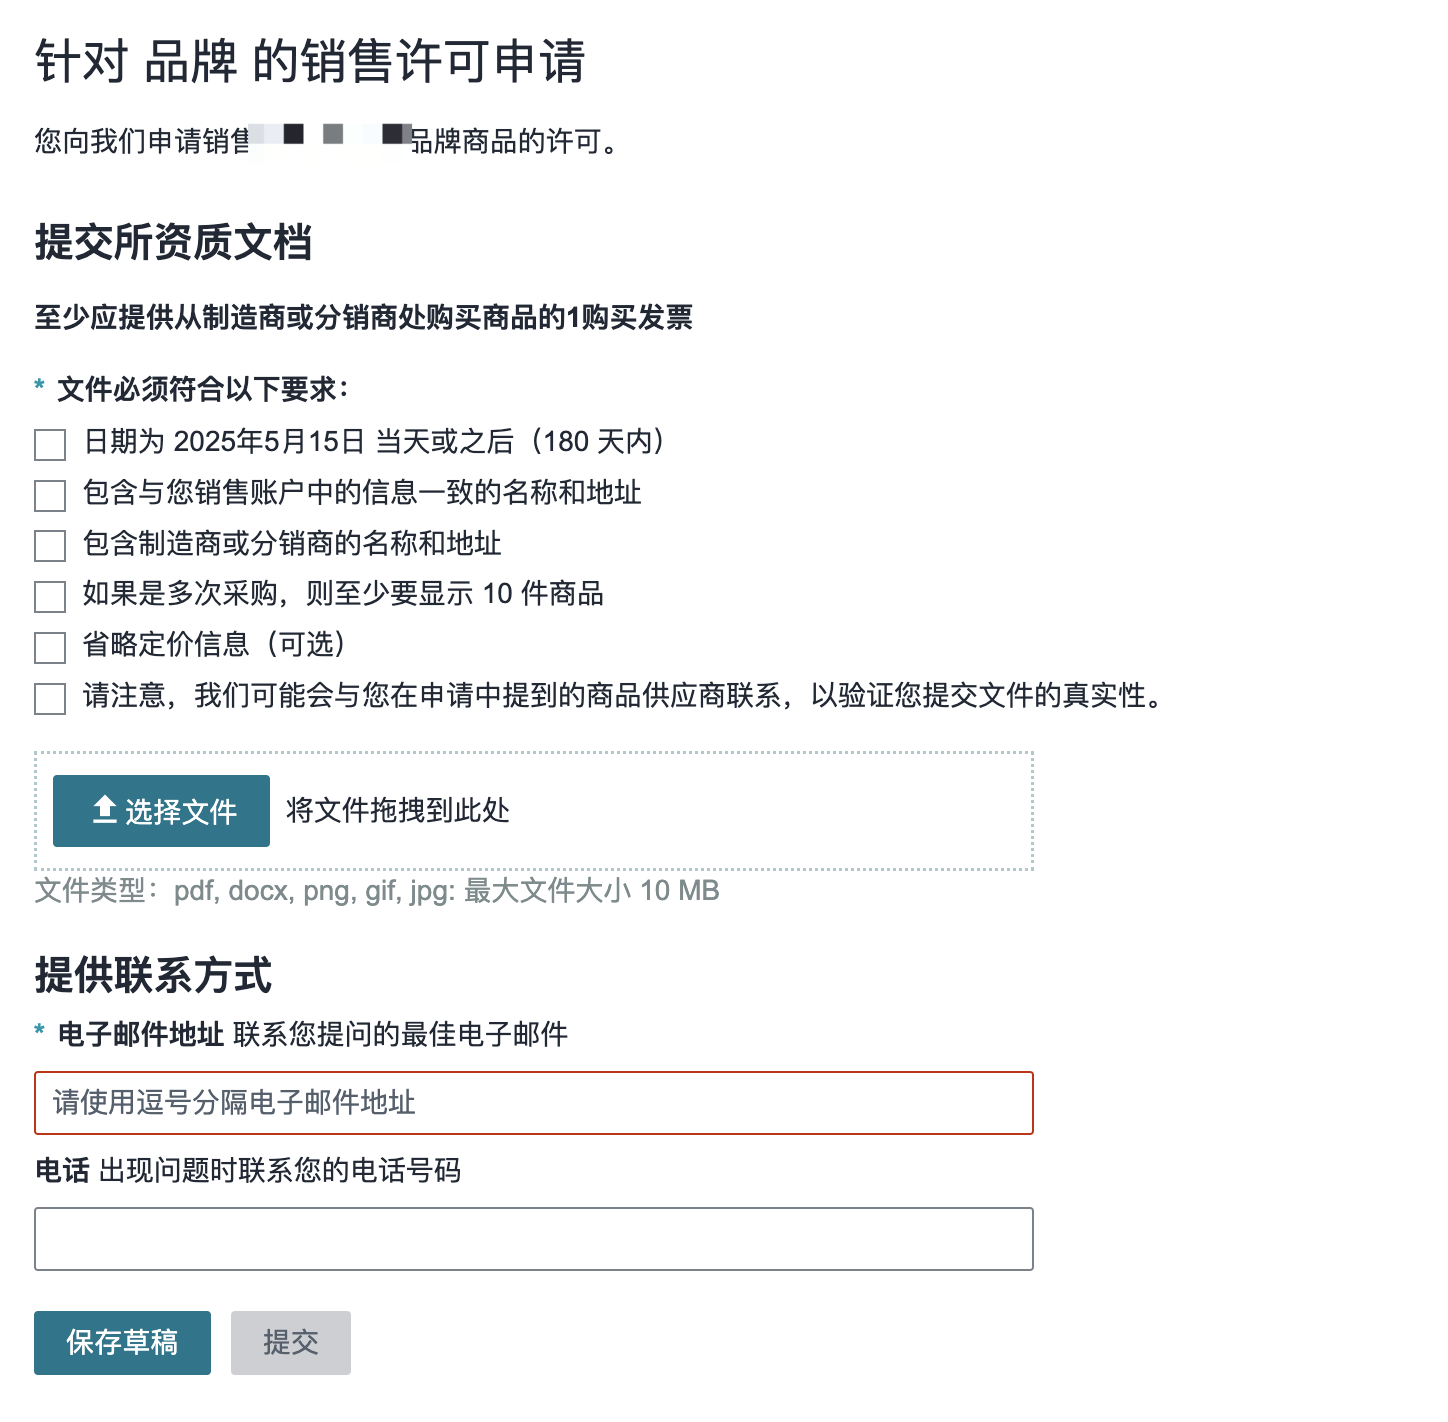Screen dimensions: 1448x1422
Task: Check the 日期为 2025年5月15日 requirement box
Action: click(x=50, y=444)
